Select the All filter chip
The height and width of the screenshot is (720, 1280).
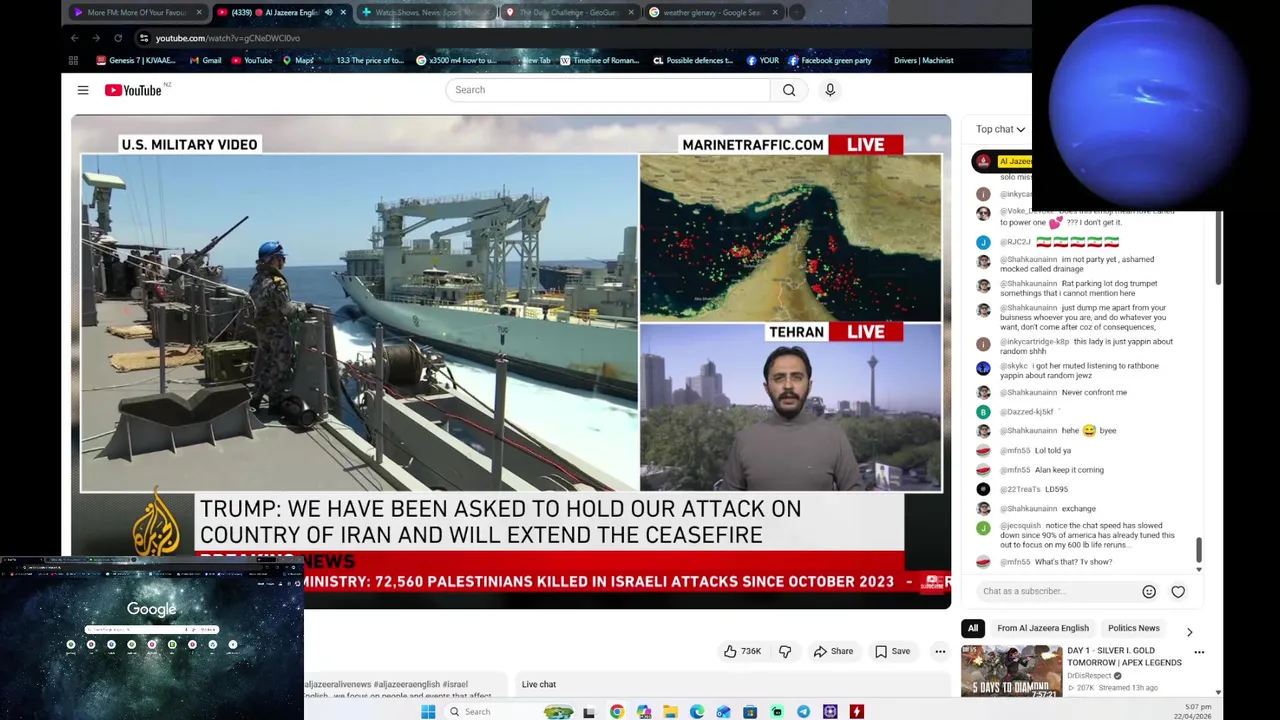[973, 628]
